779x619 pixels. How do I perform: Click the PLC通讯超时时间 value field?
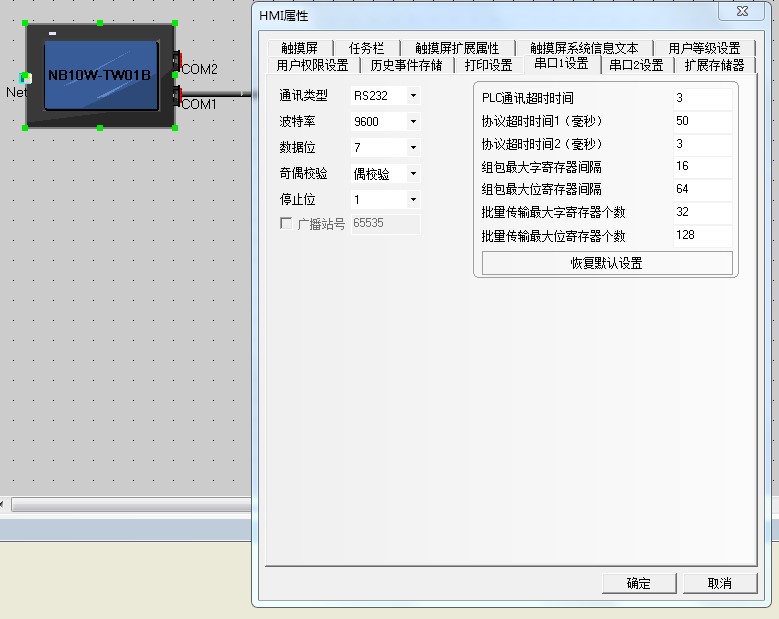tap(702, 98)
